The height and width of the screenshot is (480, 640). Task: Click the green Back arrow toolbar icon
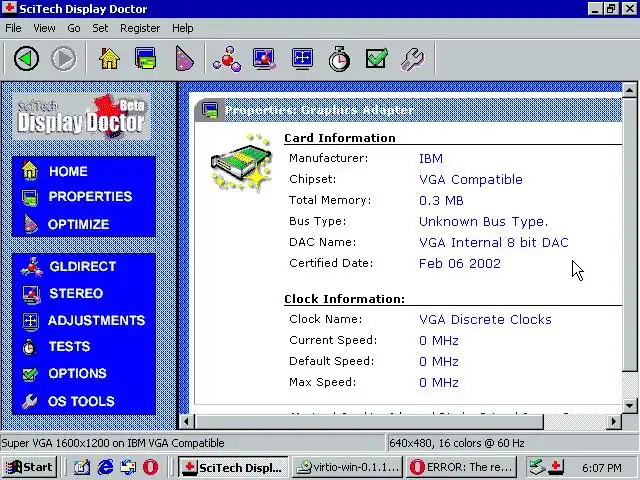(27, 59)
